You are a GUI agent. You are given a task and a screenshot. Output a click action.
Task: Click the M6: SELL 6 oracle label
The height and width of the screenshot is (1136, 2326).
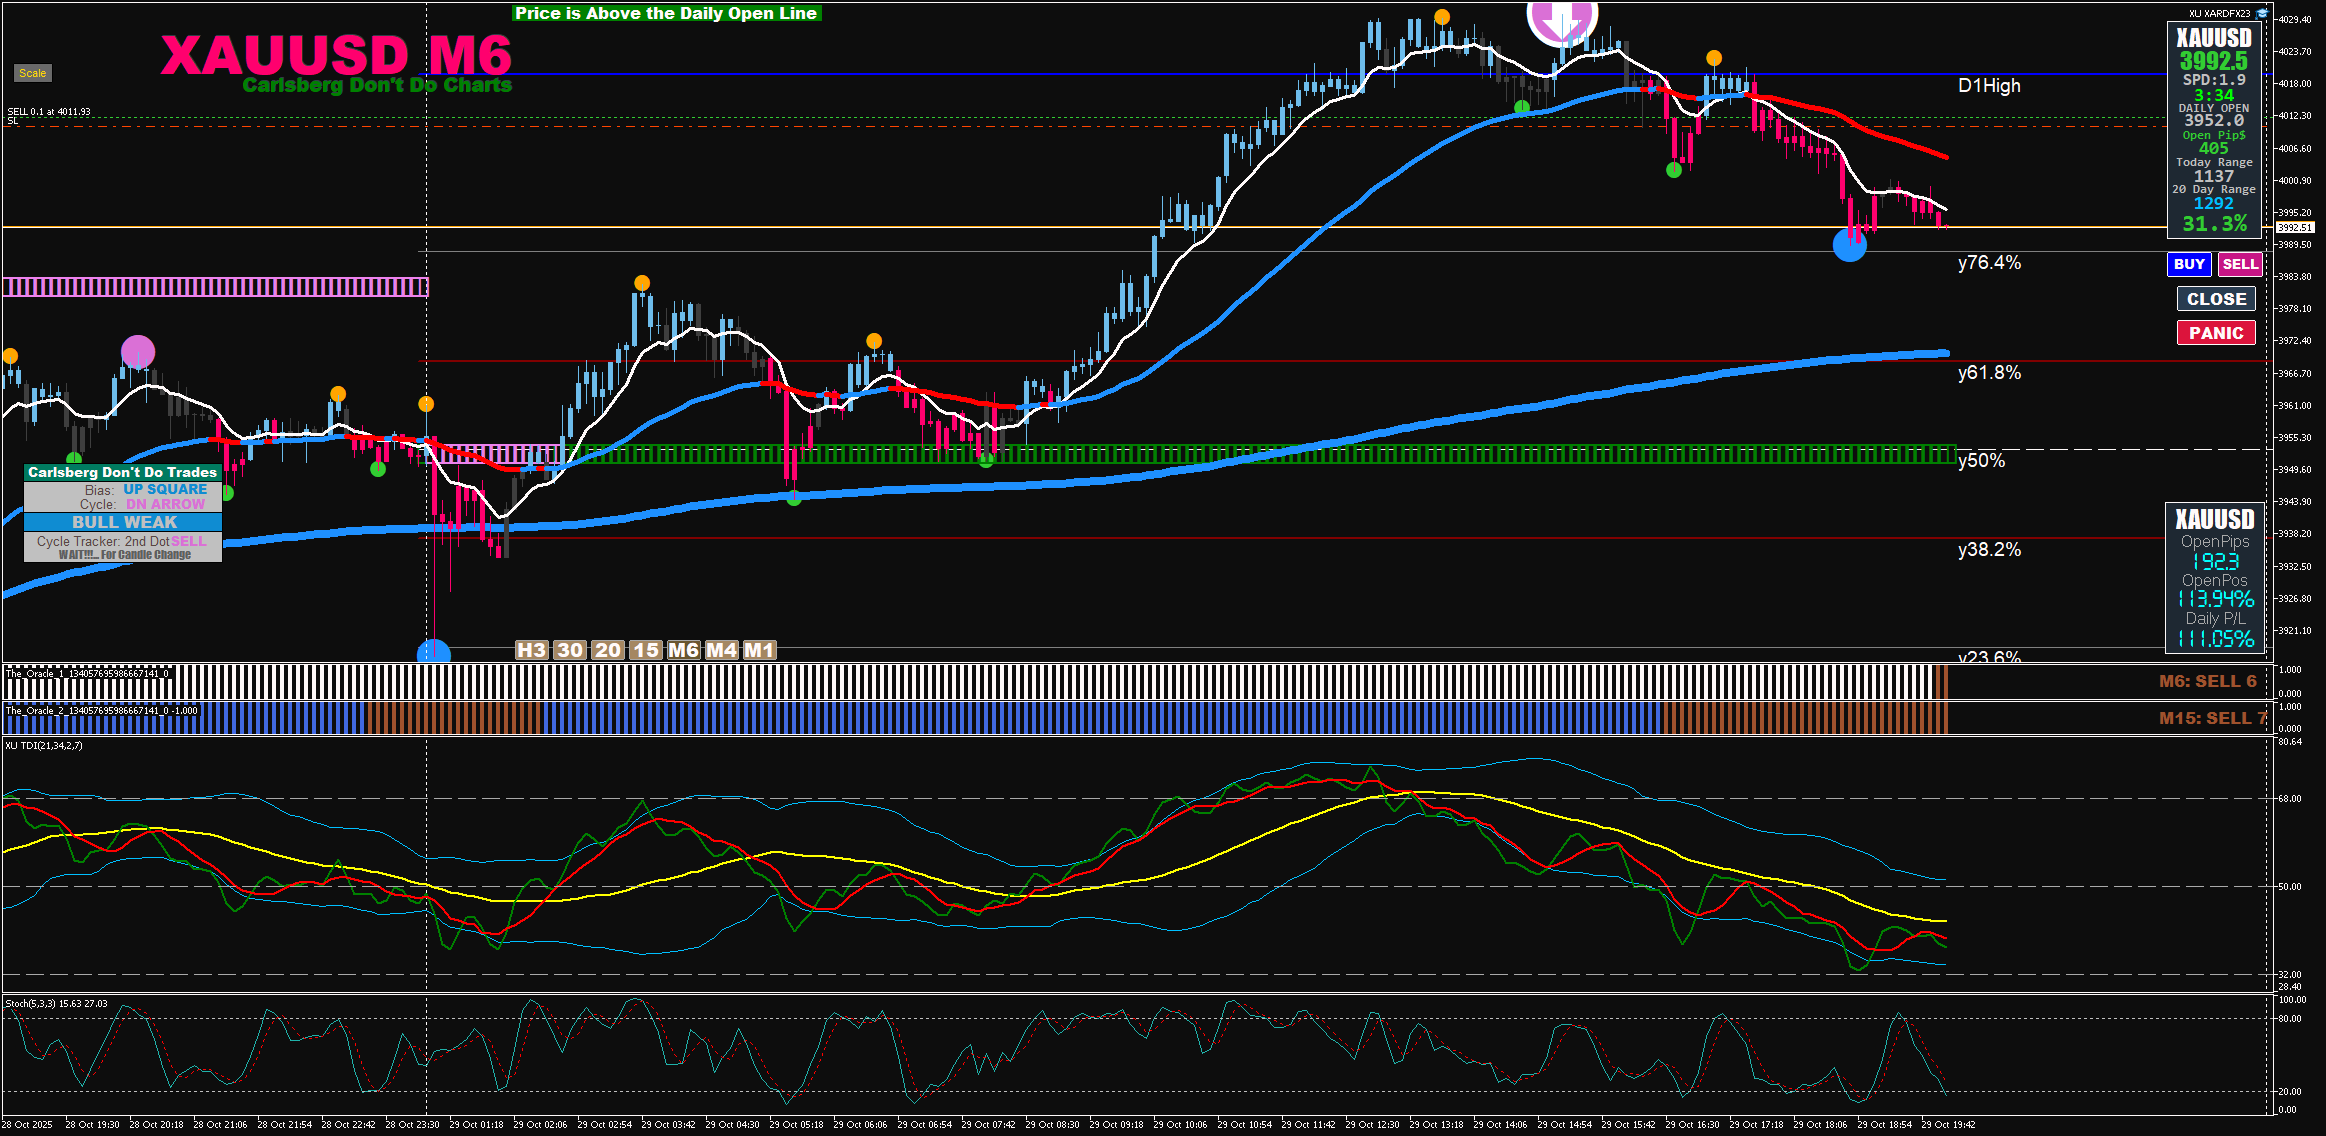coord(2207,681)
